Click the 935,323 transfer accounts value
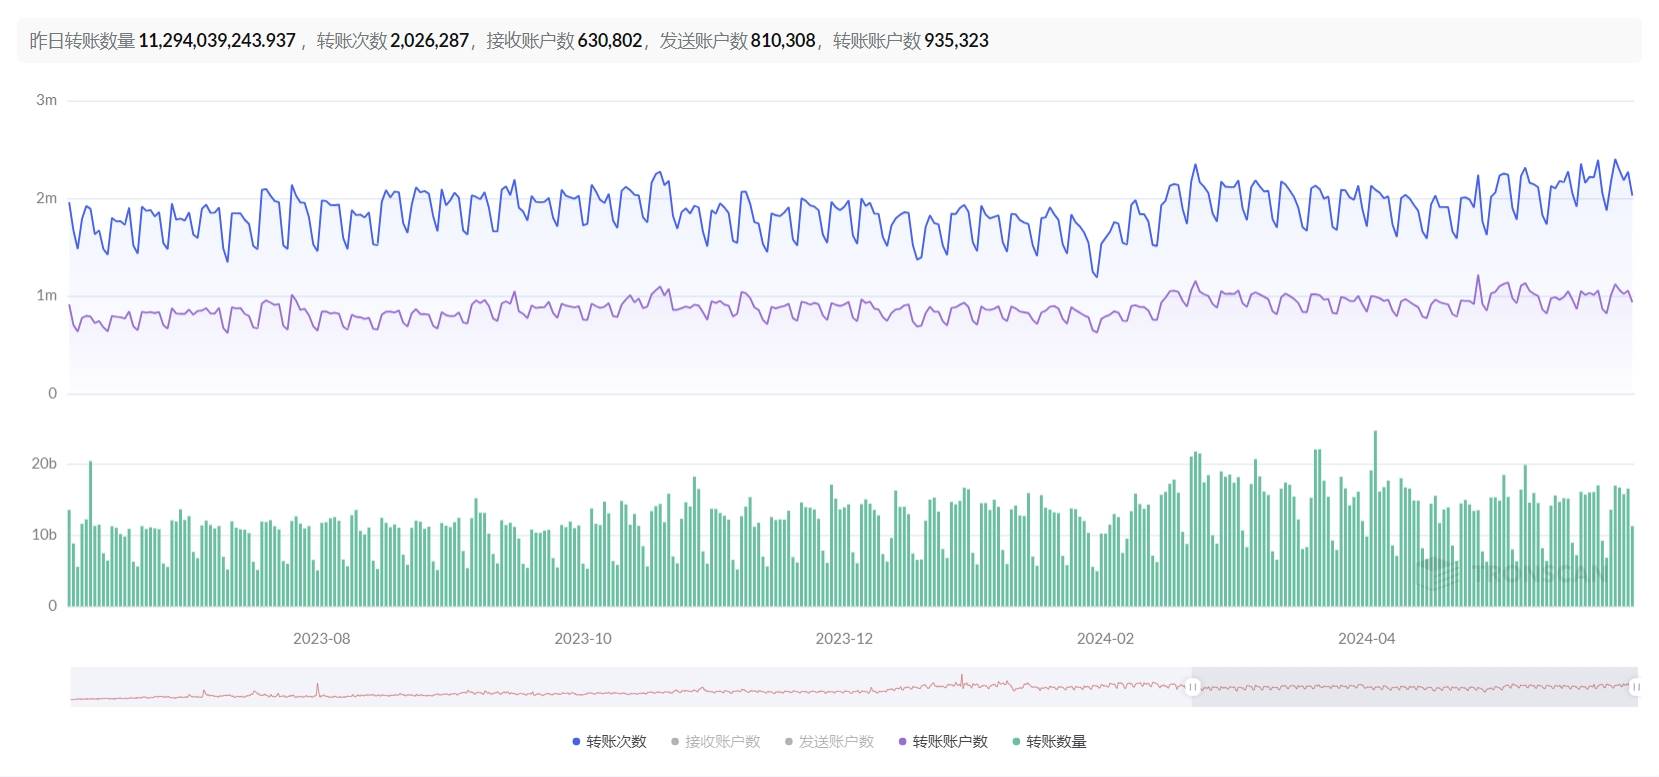 [x=956, y=41]
